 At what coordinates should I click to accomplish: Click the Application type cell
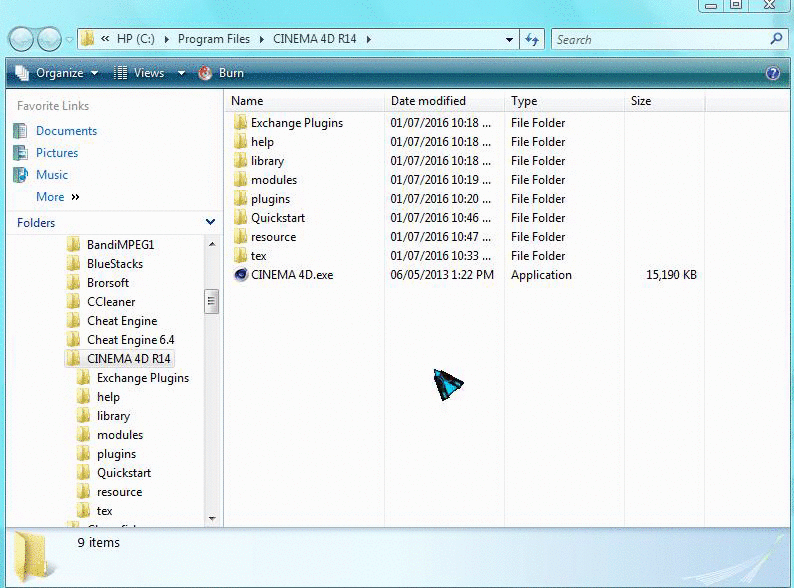[541, 275]
